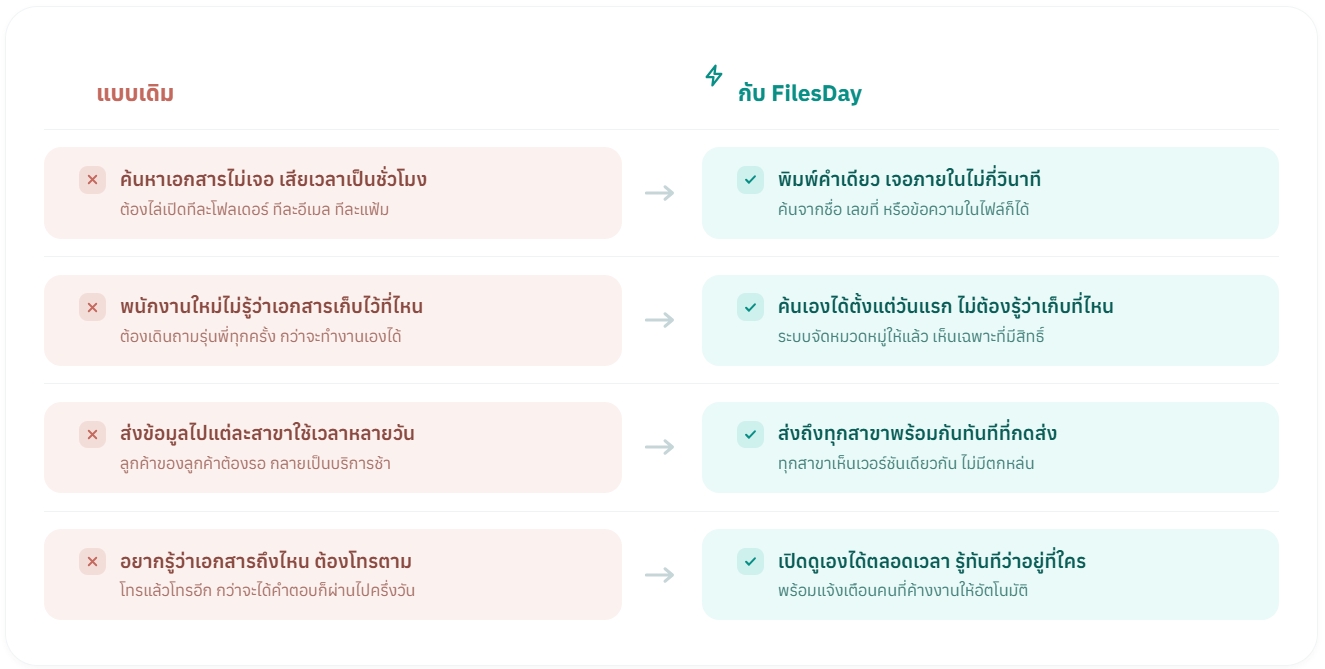Click the X icon beside ส่งข้อมูลไปแต่ละสาขา

click(92, 434)
